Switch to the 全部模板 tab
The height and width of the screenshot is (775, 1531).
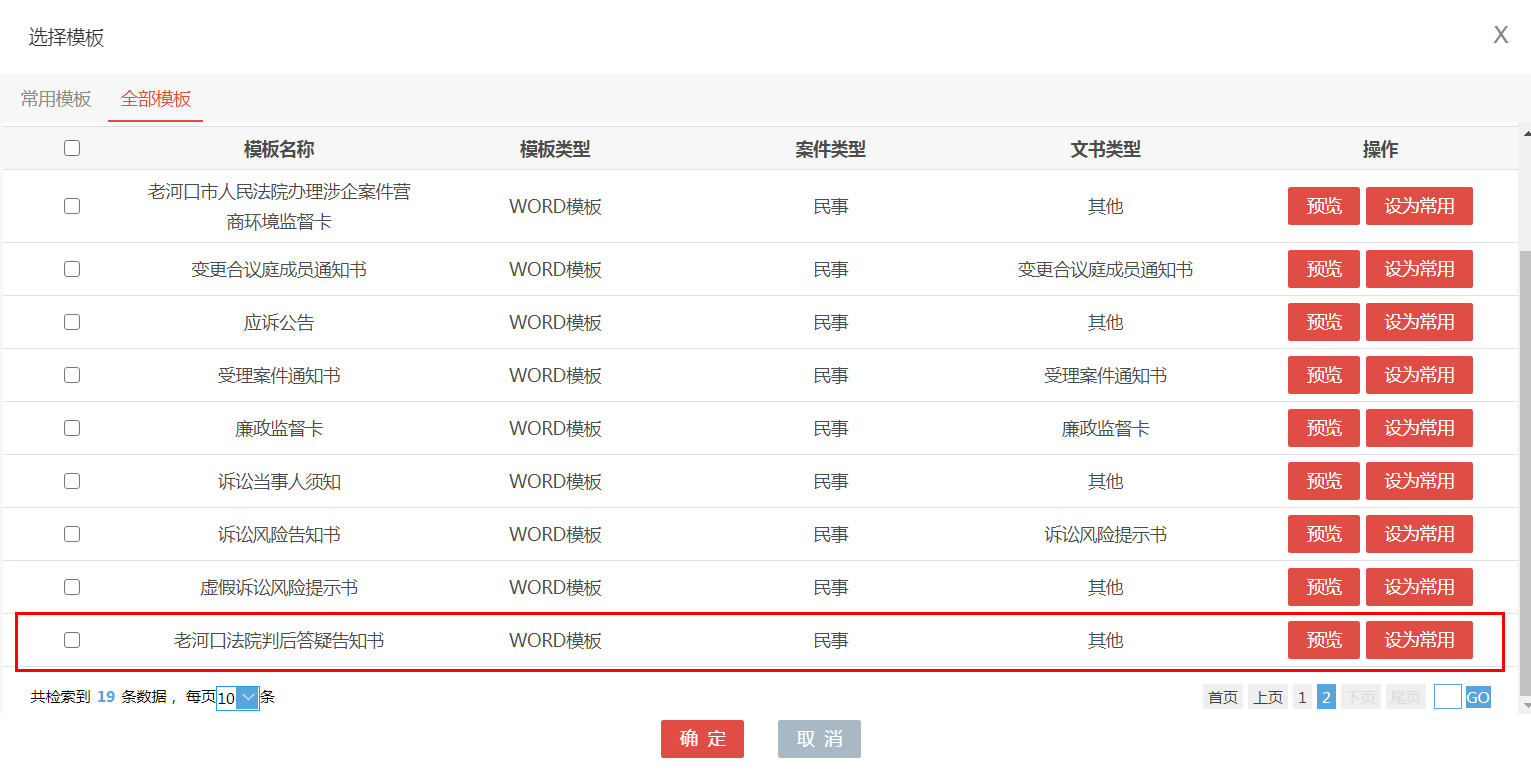[156, 99]
